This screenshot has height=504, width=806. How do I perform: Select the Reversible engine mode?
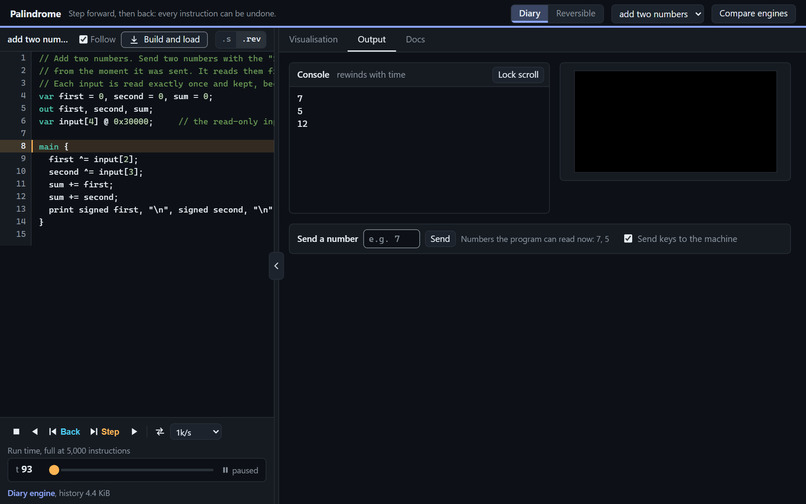[576, 13]
